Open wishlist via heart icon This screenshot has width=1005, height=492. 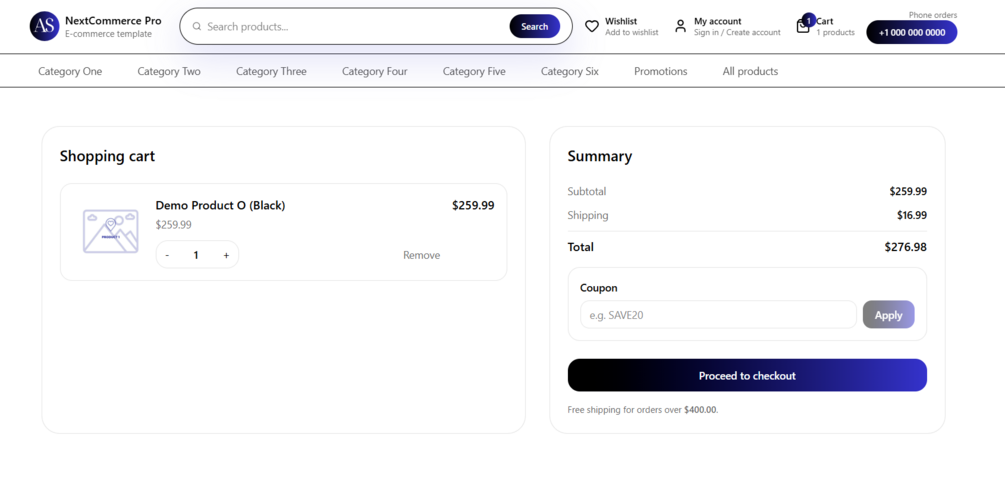pos(592,26)
